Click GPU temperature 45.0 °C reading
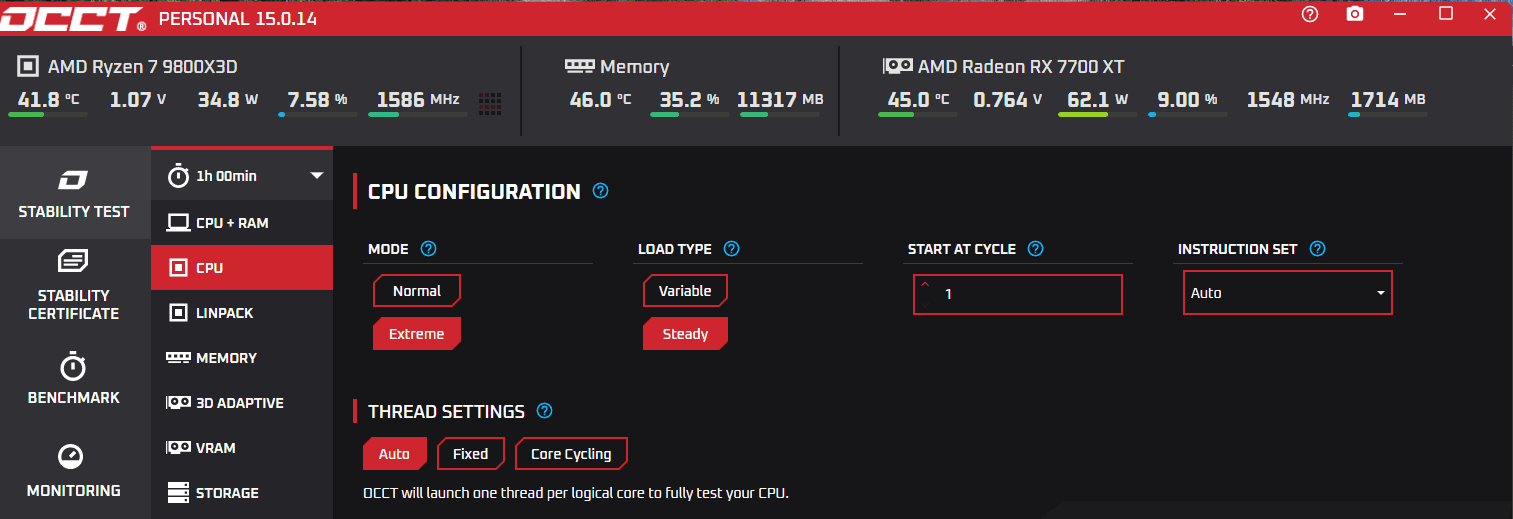The height and width of the screenshot is (519, 1513). pos(918,99)
